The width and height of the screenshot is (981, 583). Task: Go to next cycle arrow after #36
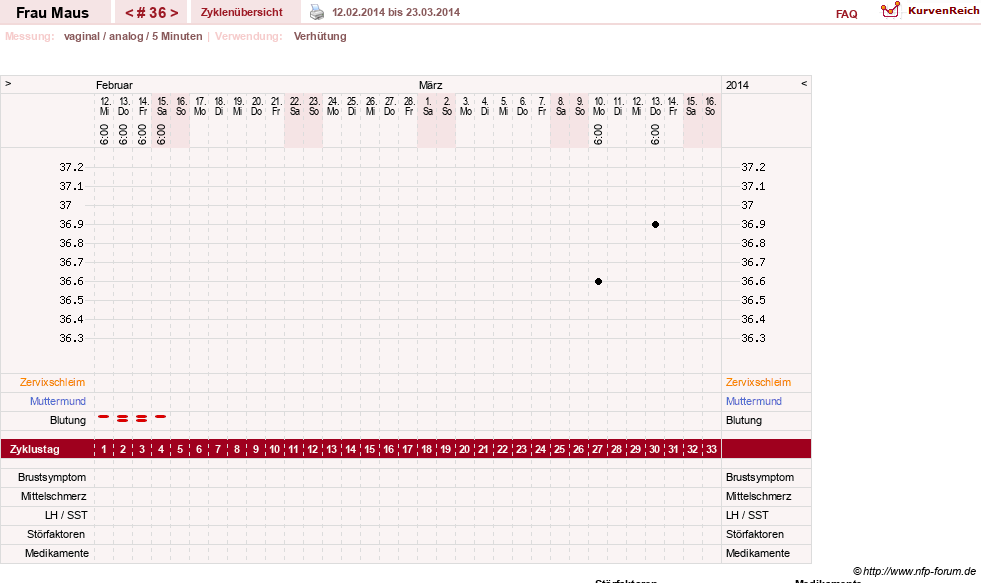click(x=174, y=13)
